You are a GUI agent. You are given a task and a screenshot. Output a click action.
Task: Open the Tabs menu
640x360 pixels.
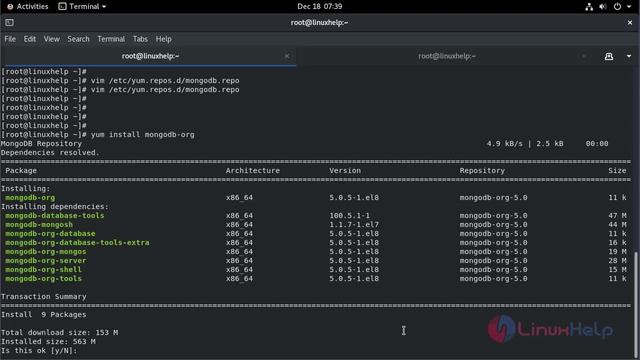(x=140, y=39)
